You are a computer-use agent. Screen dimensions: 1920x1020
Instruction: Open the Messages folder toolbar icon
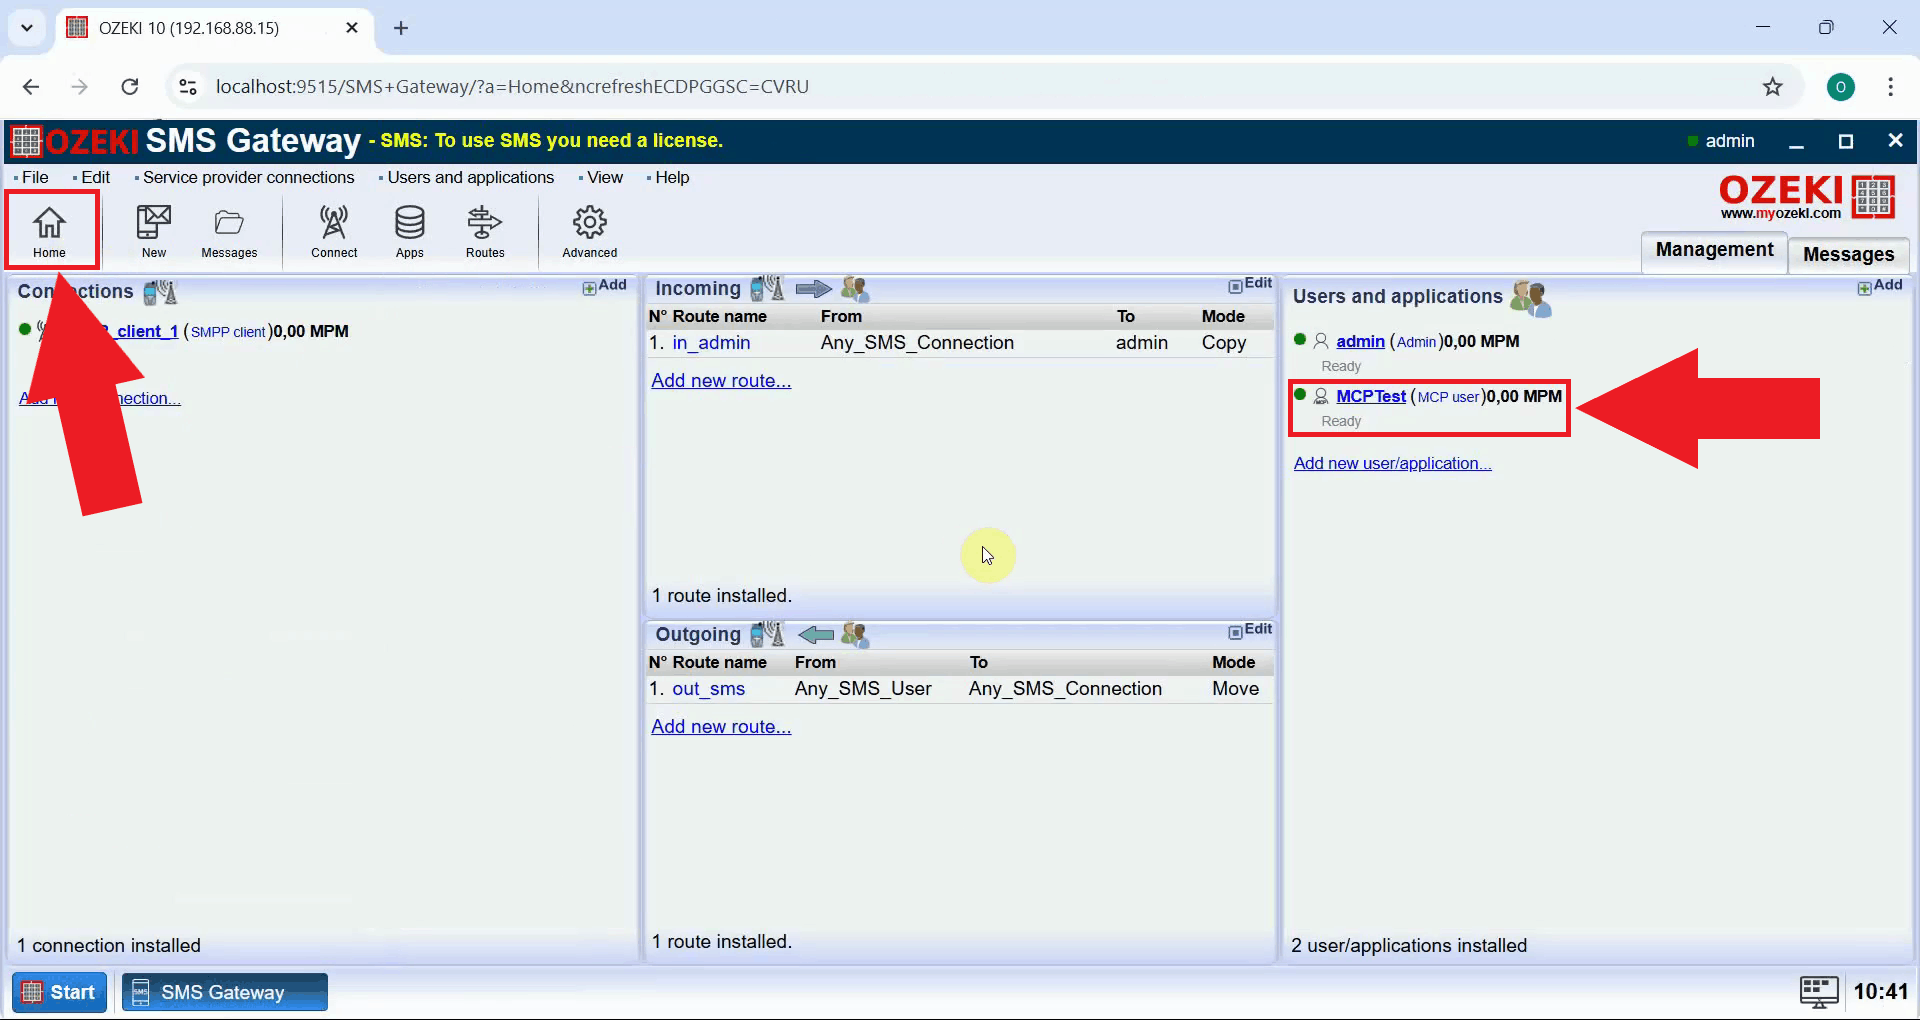(229, 231)
